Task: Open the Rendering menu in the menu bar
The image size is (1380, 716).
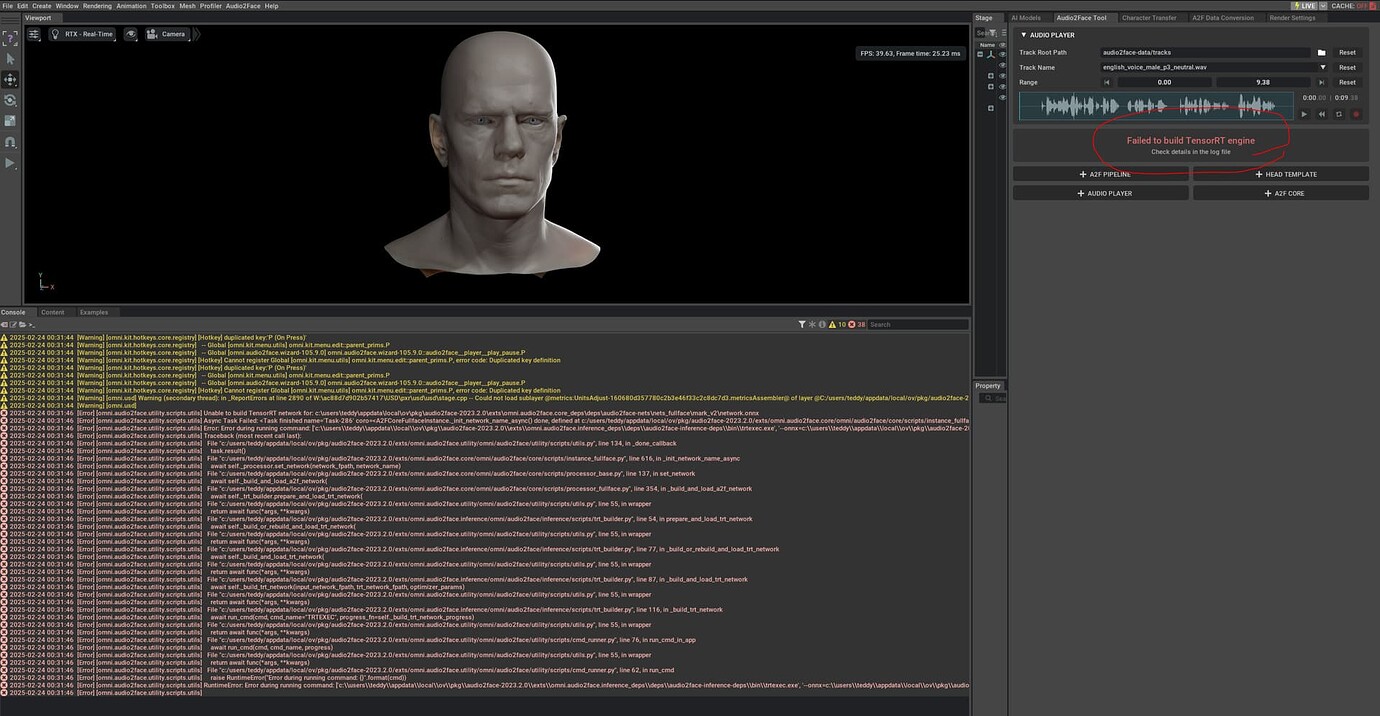Action: (x=98, y=5)
